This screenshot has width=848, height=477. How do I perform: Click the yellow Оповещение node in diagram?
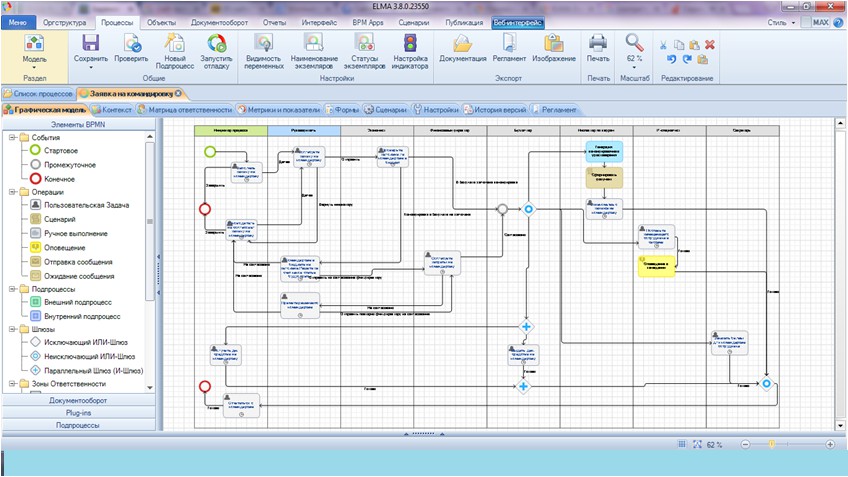pyautogui.click(x=656, y=266)
